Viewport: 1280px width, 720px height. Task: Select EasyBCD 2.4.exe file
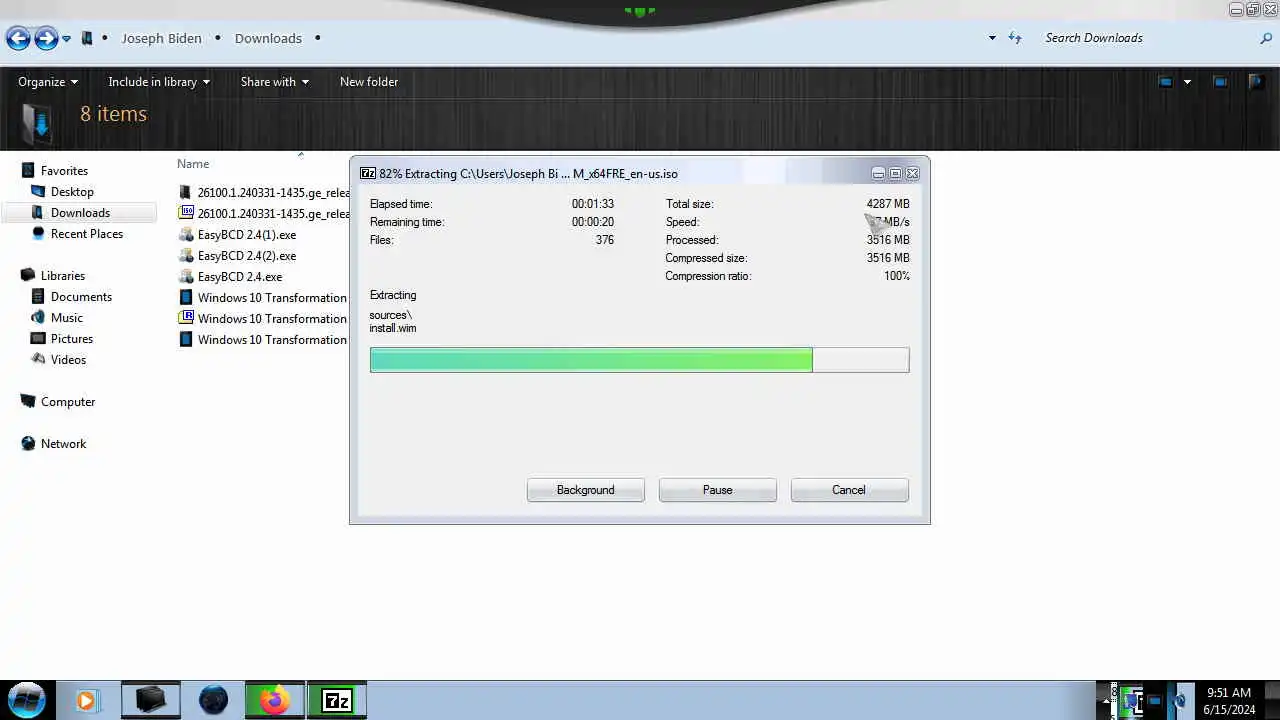[x=240, y=277]
